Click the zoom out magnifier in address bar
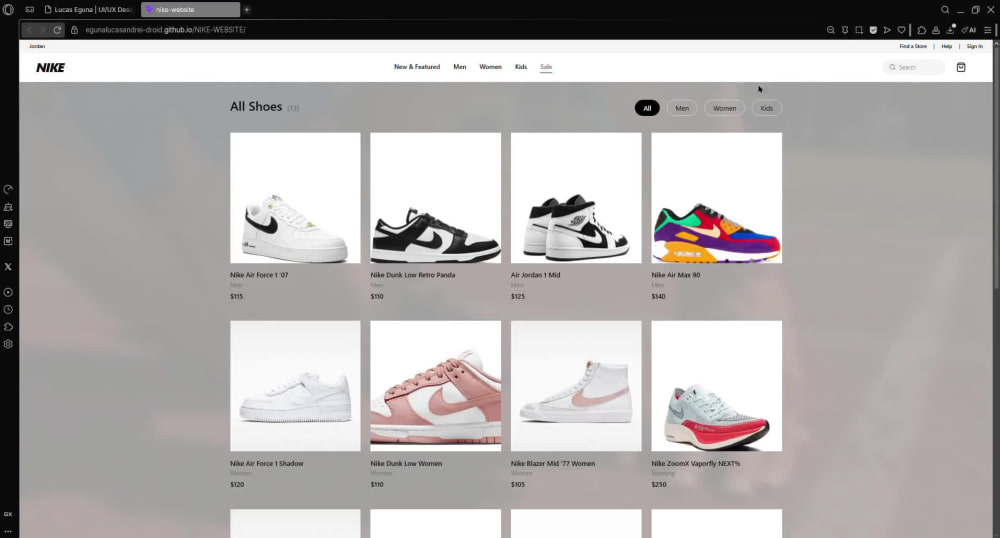 coord(830,30)
